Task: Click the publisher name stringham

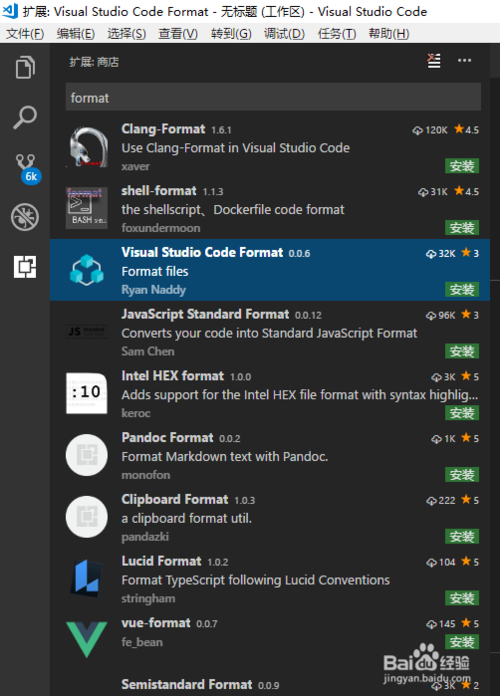Action: 148,598
